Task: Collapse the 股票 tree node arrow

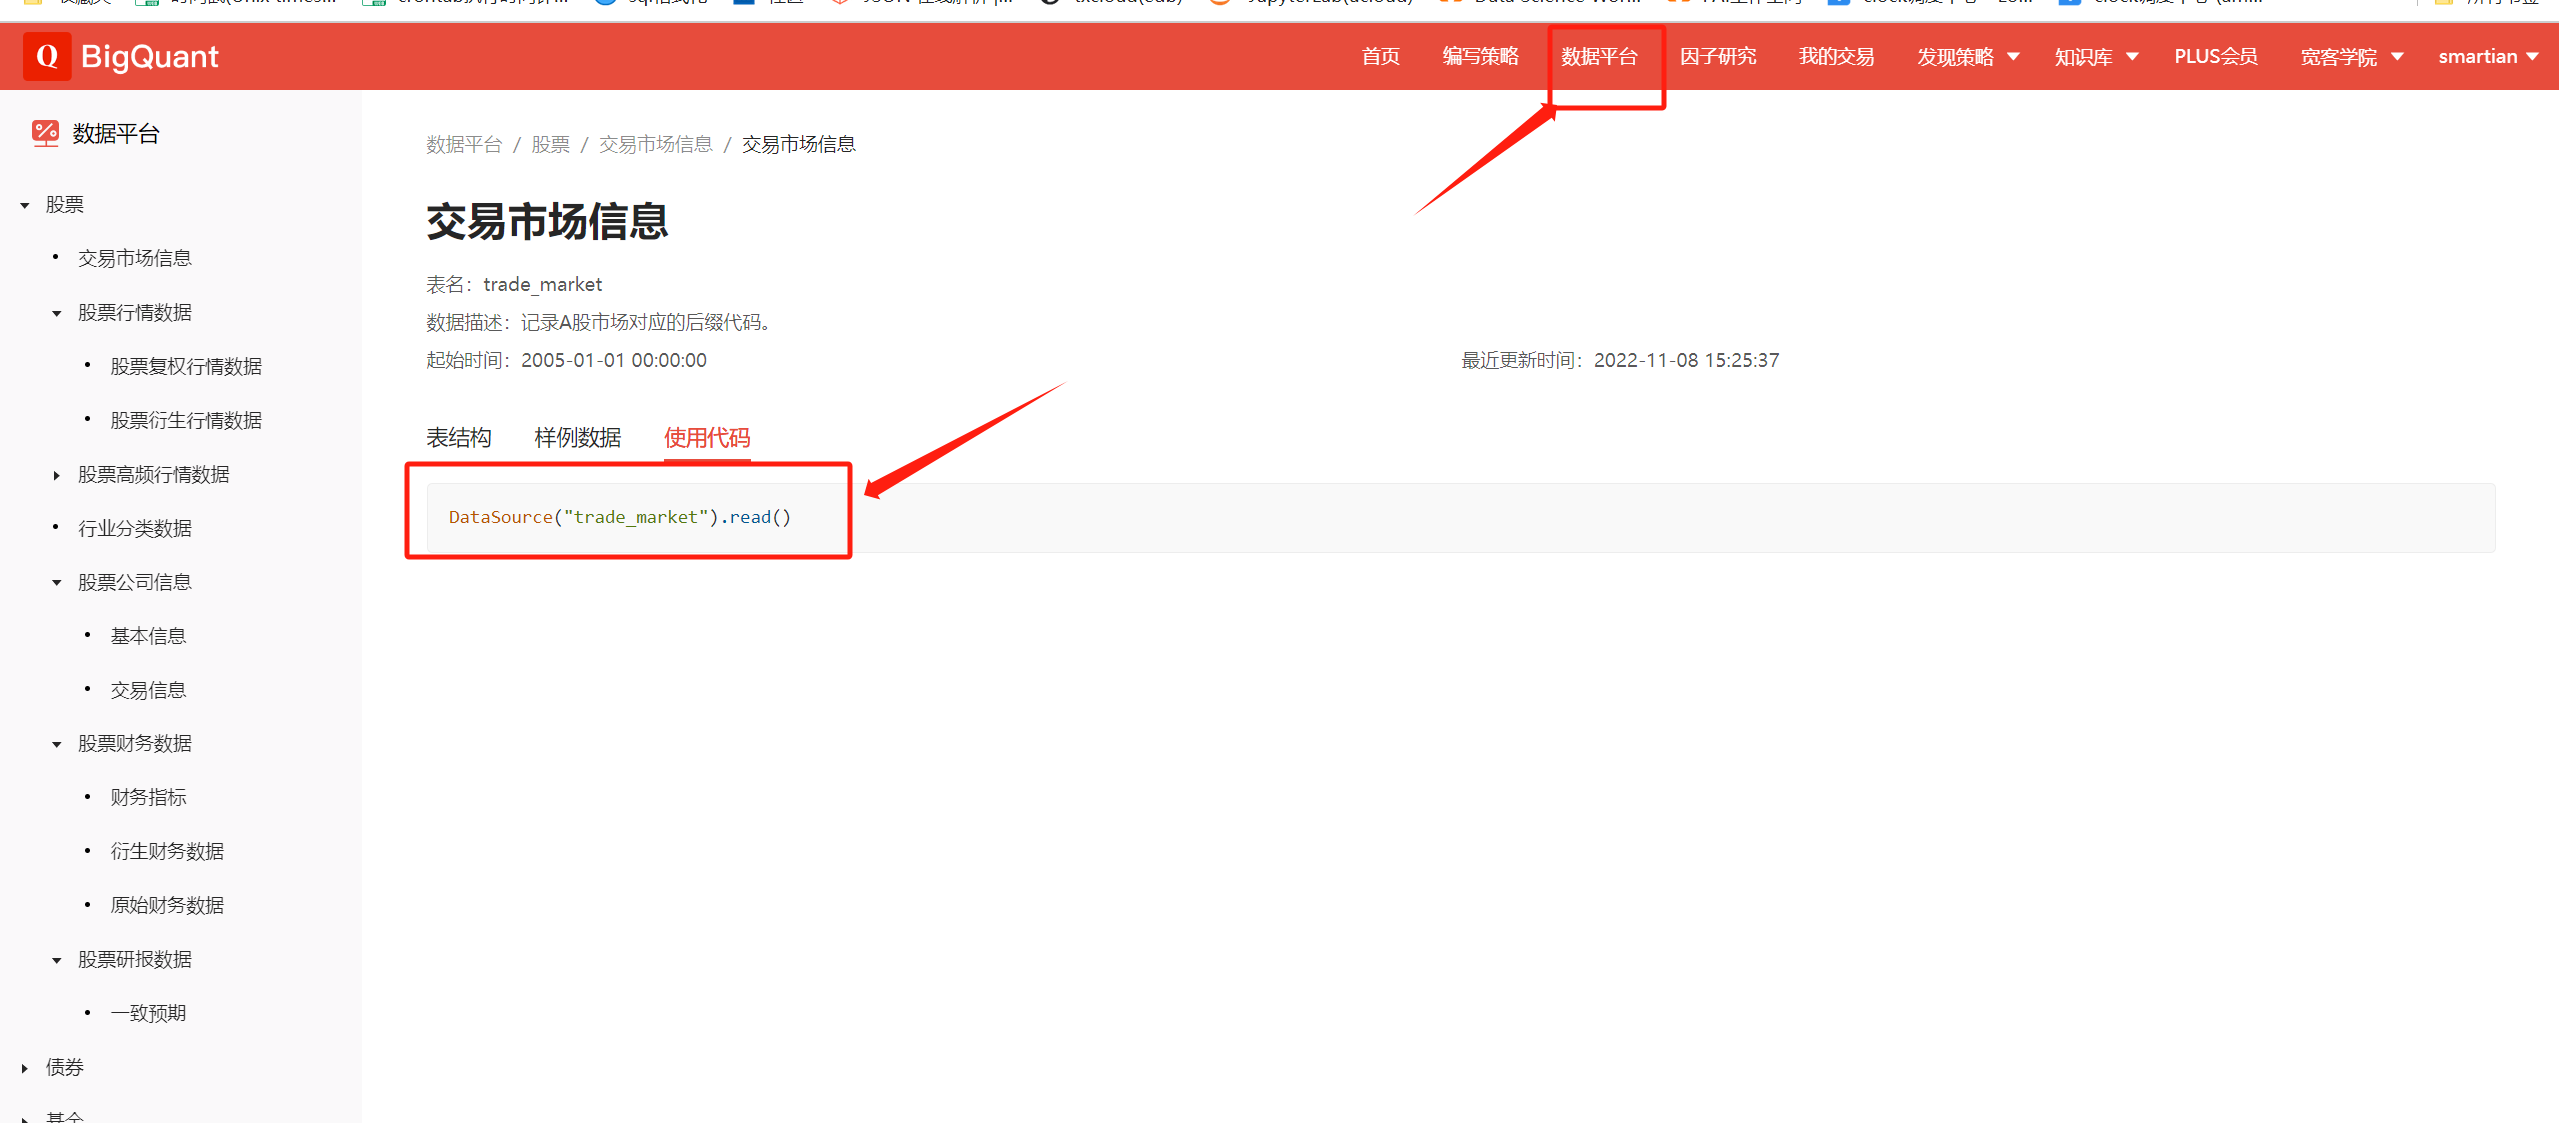Action: 25,205
